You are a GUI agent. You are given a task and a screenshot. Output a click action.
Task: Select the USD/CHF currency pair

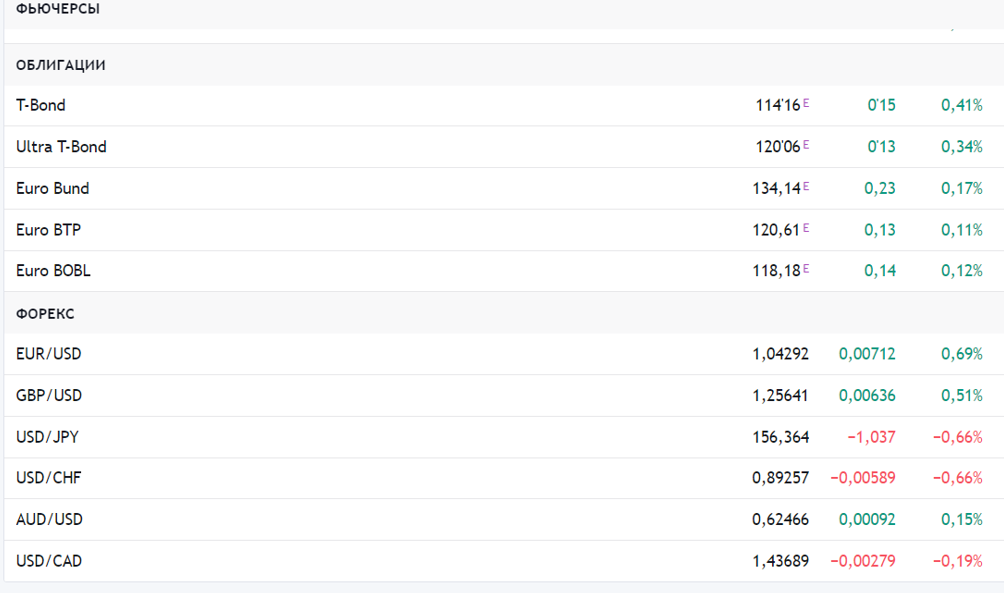click(x=49, y=478)
